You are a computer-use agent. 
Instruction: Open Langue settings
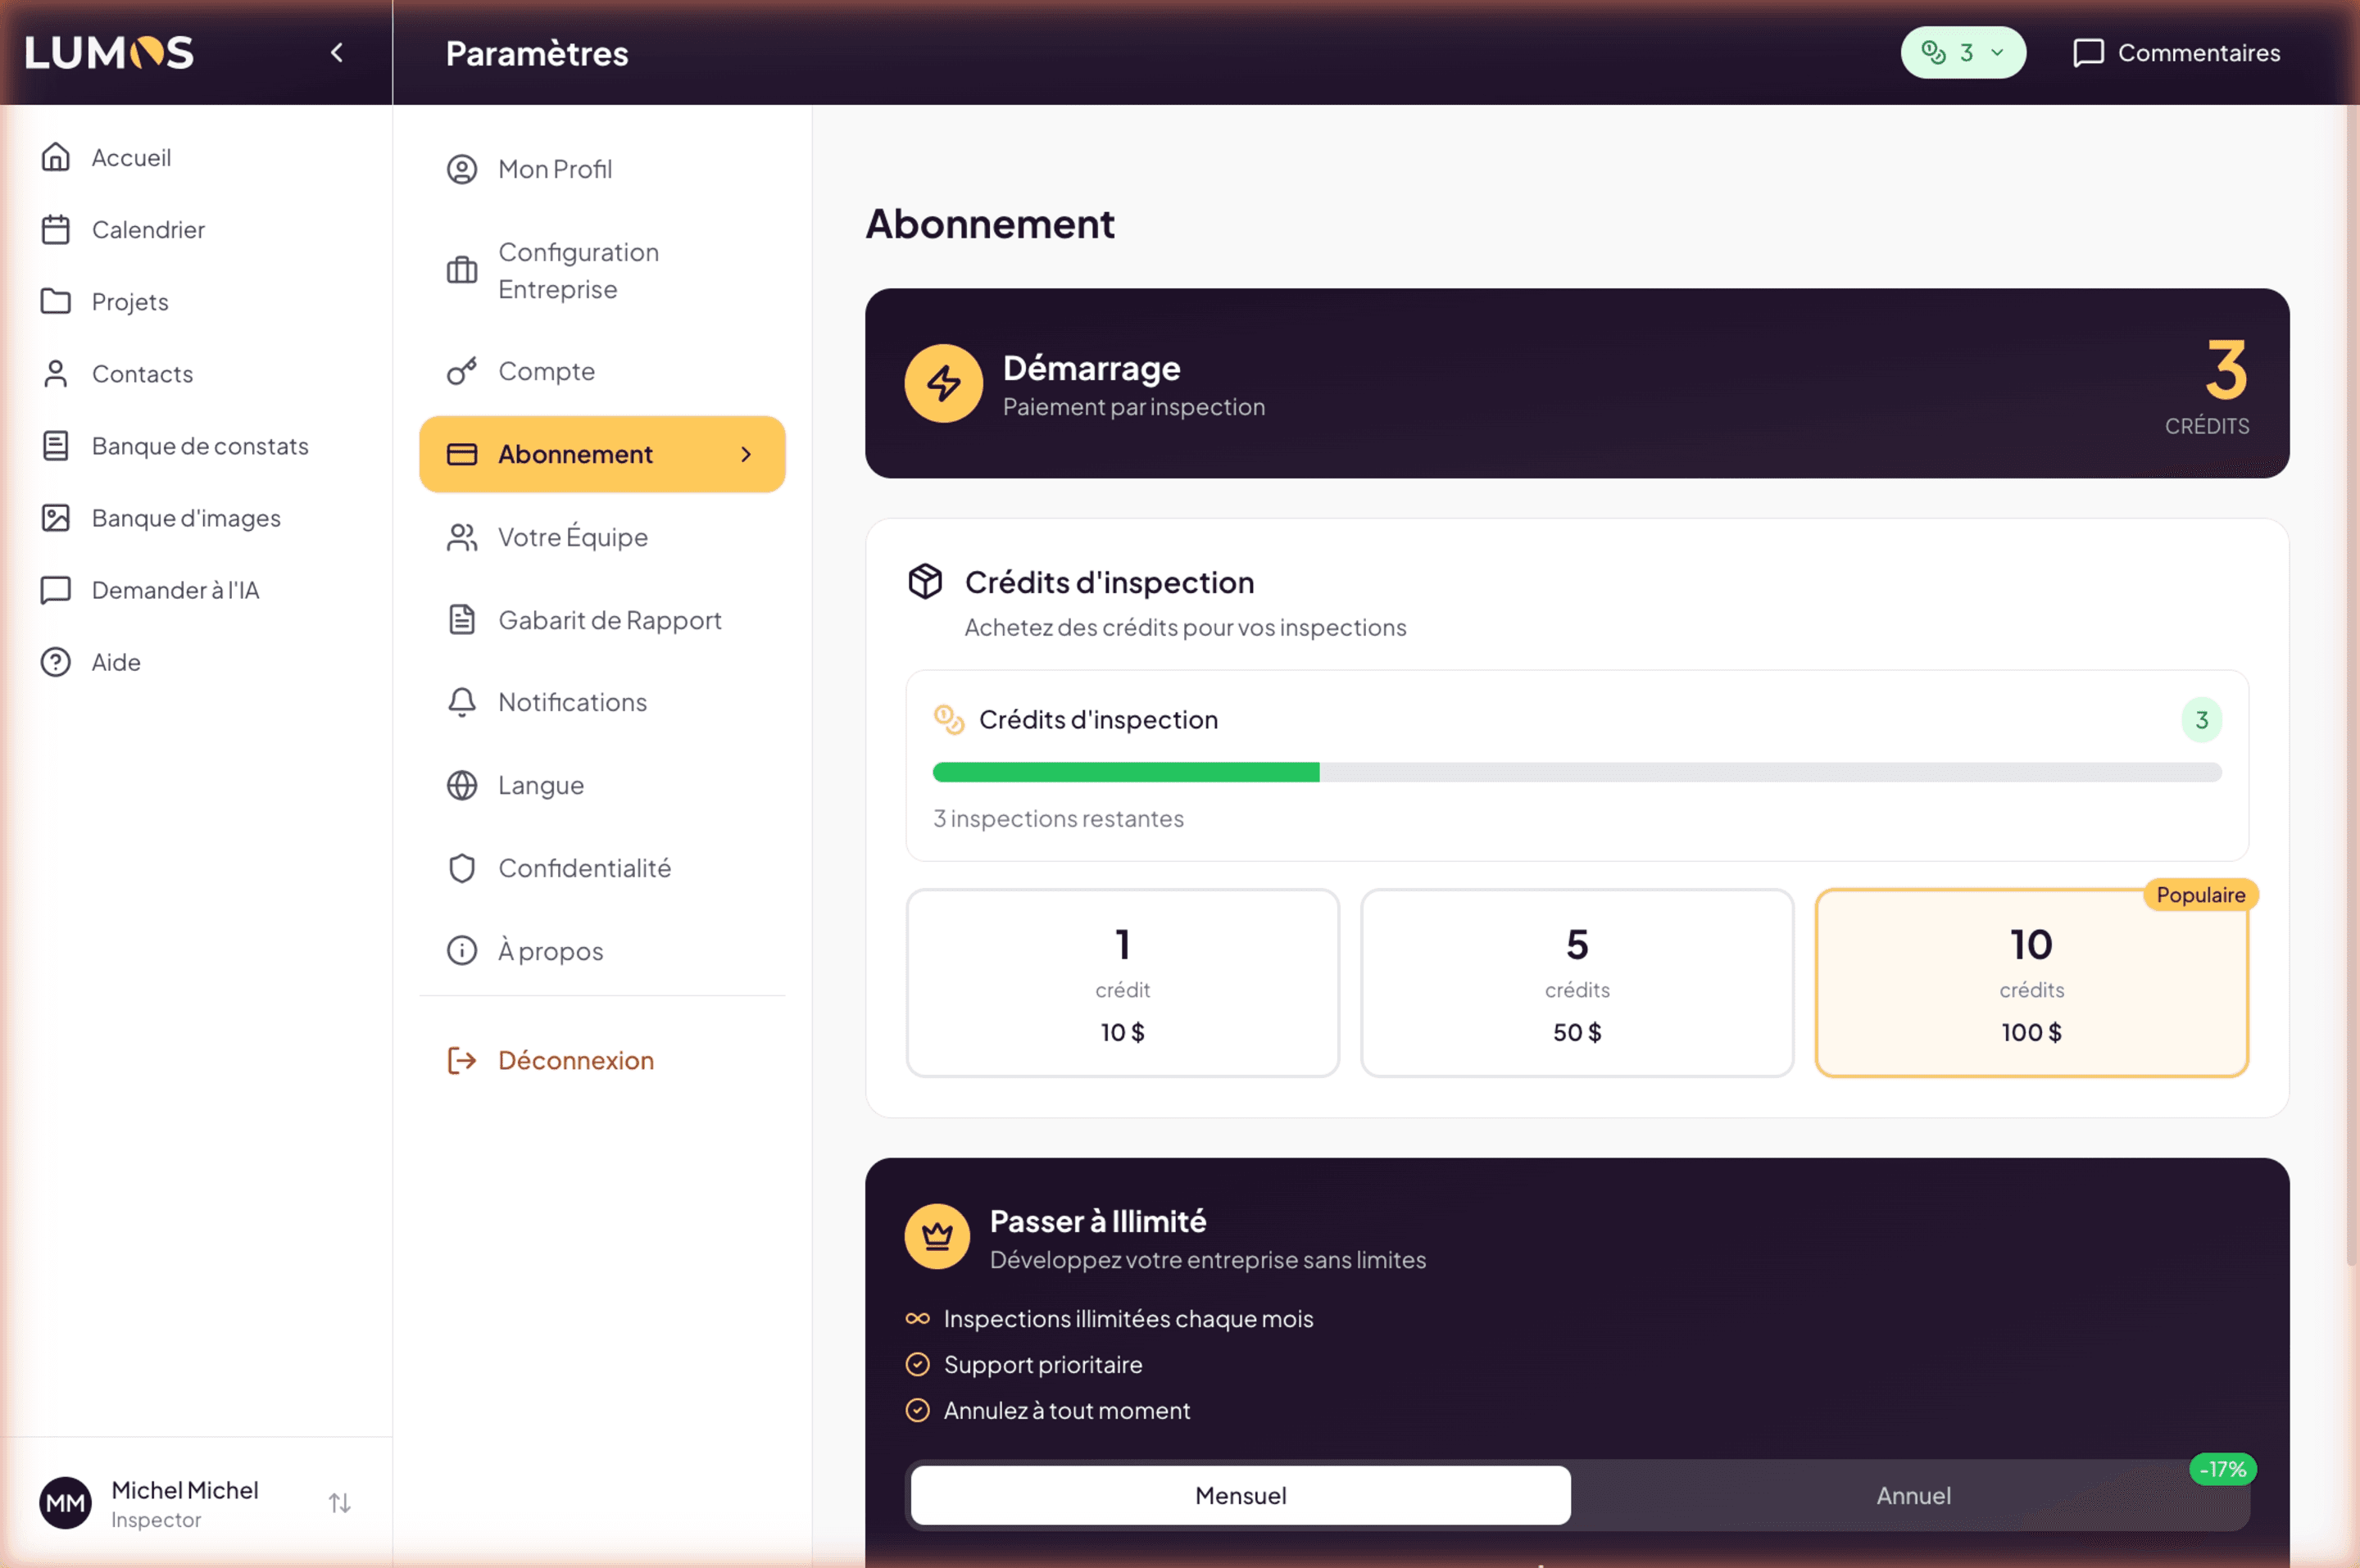[x=602, y=785]
